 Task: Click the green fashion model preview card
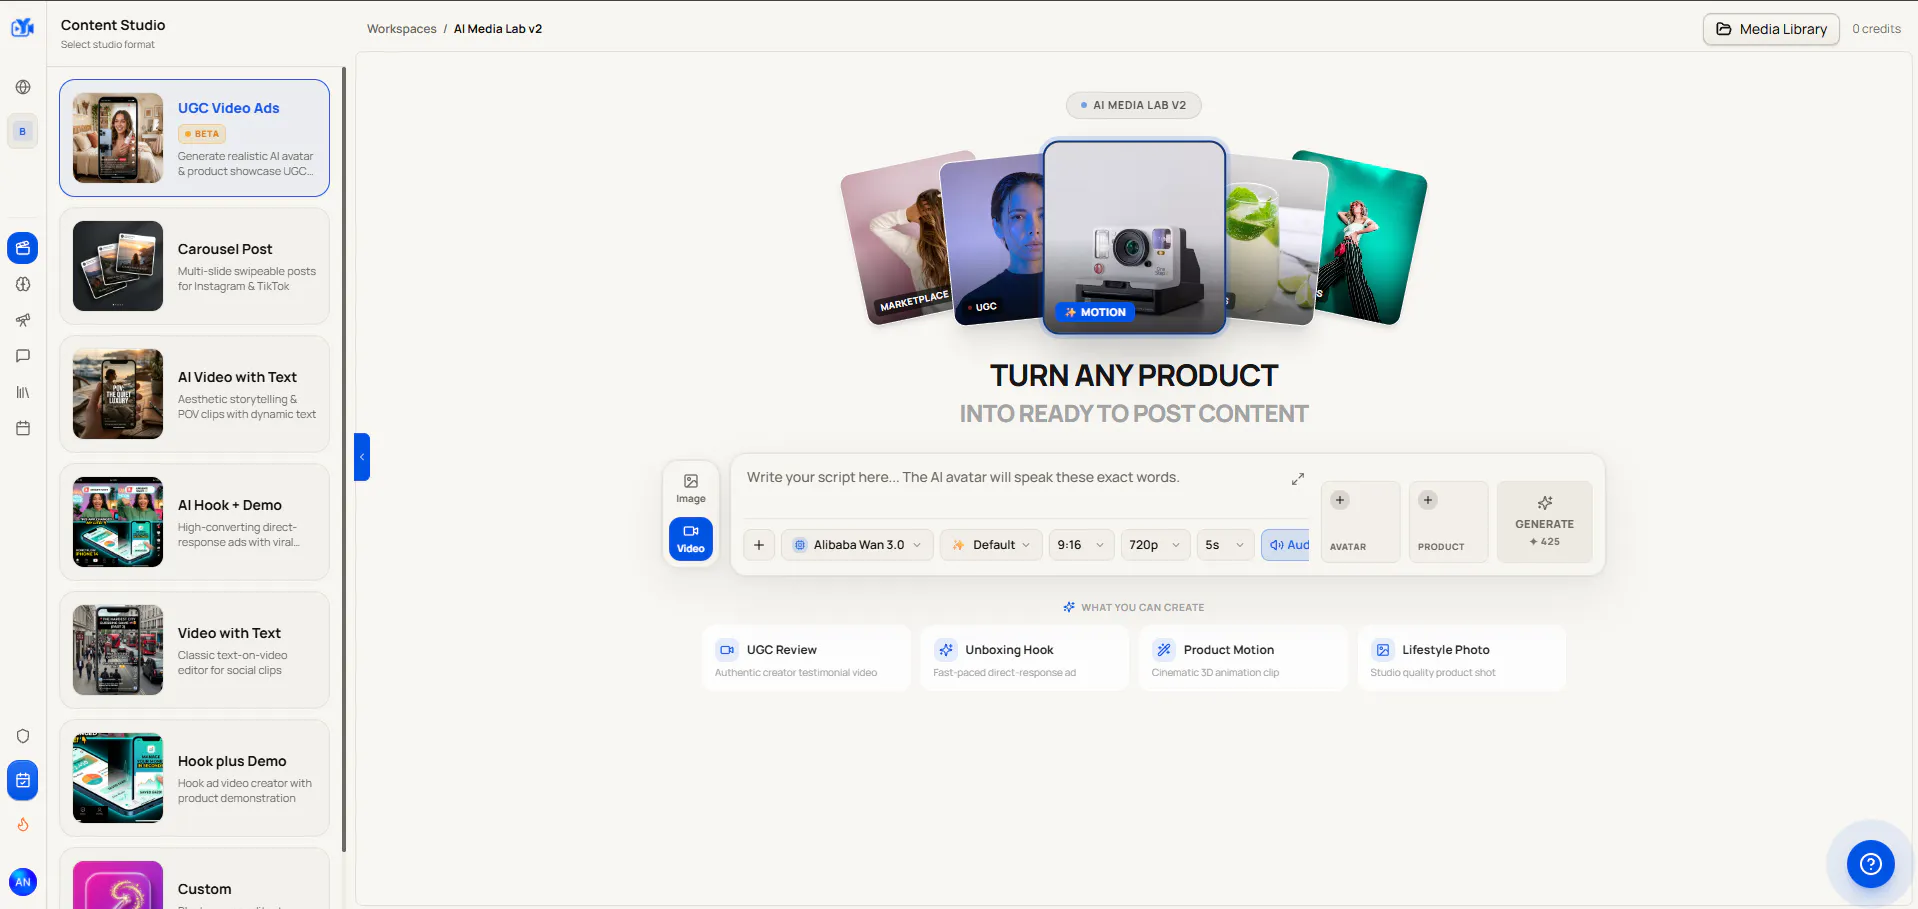click(x=1372, y=238)
